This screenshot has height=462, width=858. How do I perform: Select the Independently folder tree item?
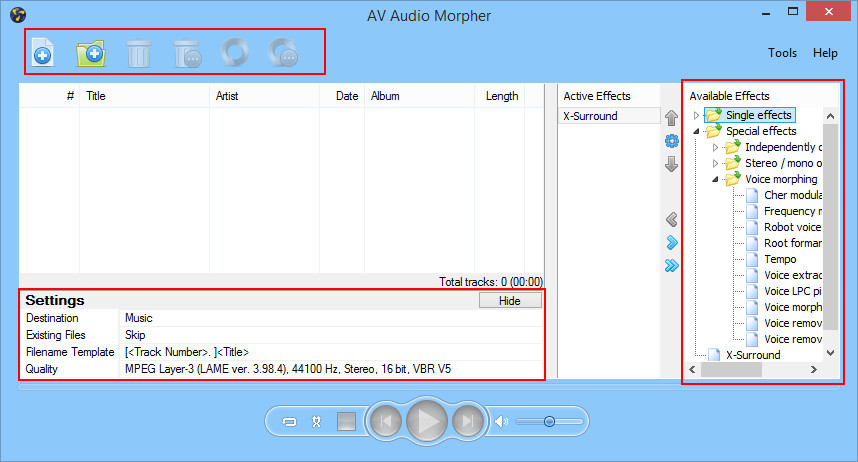pyautogui.click(x=783, y=147)
